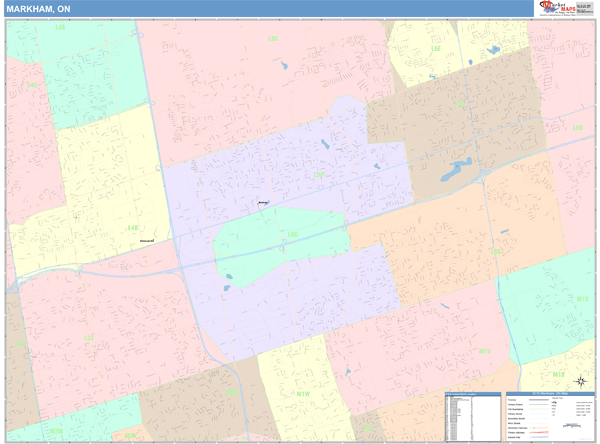The height and width of the screenshot is (444, 600).
Task: Select the L6C postal code label
Action: 272,39
